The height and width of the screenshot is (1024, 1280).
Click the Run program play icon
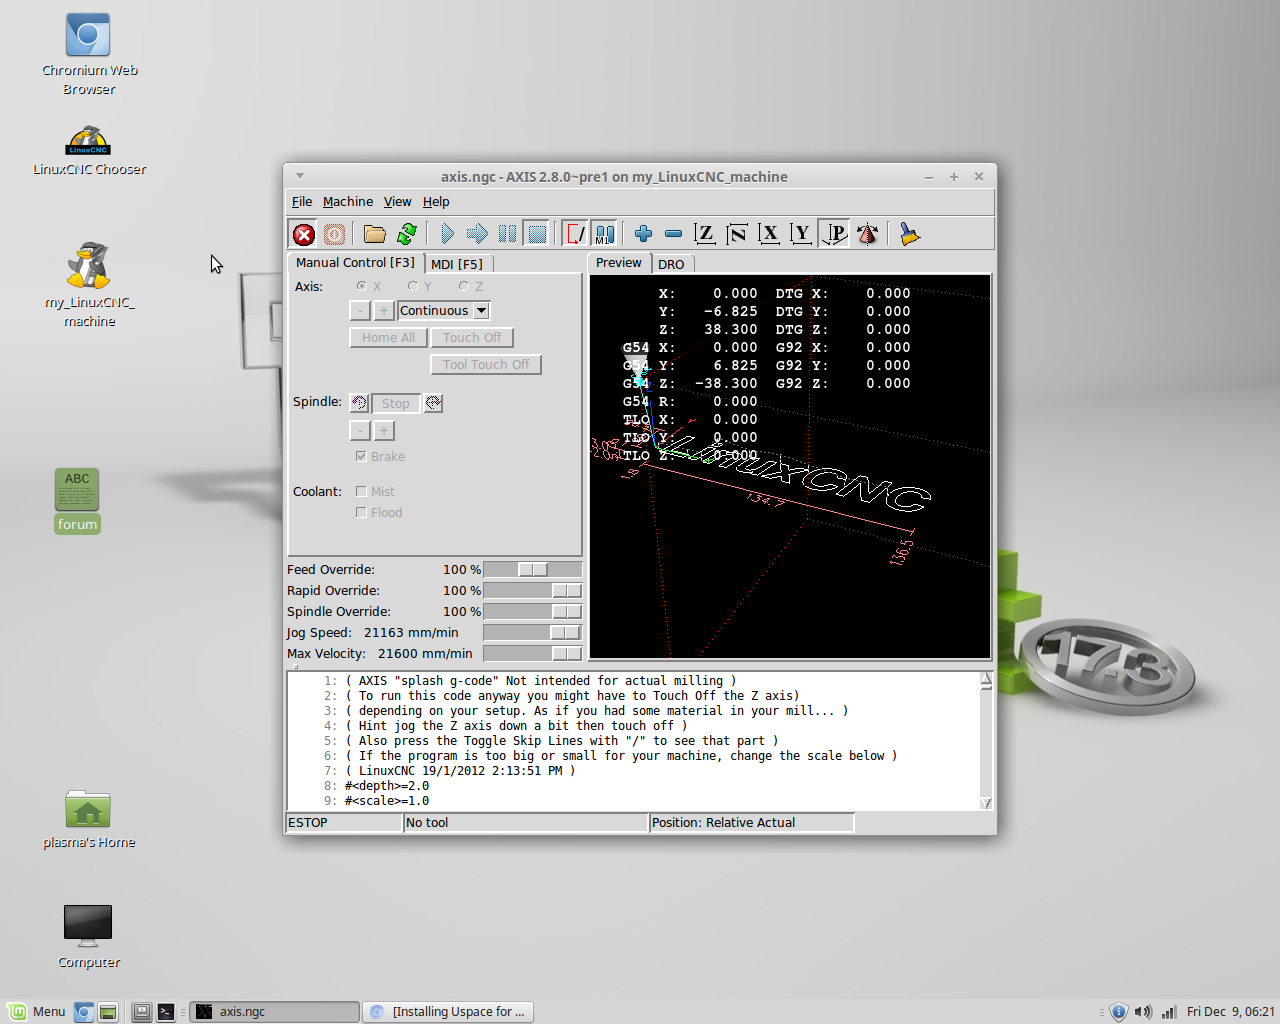click(446, 233)
